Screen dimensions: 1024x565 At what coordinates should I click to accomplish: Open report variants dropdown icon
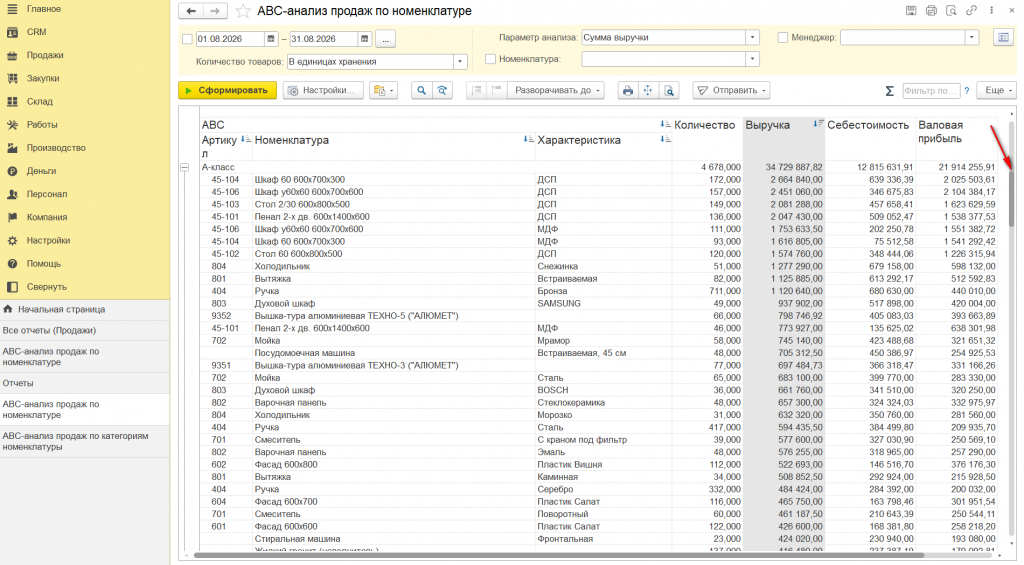tap(383, 91)
